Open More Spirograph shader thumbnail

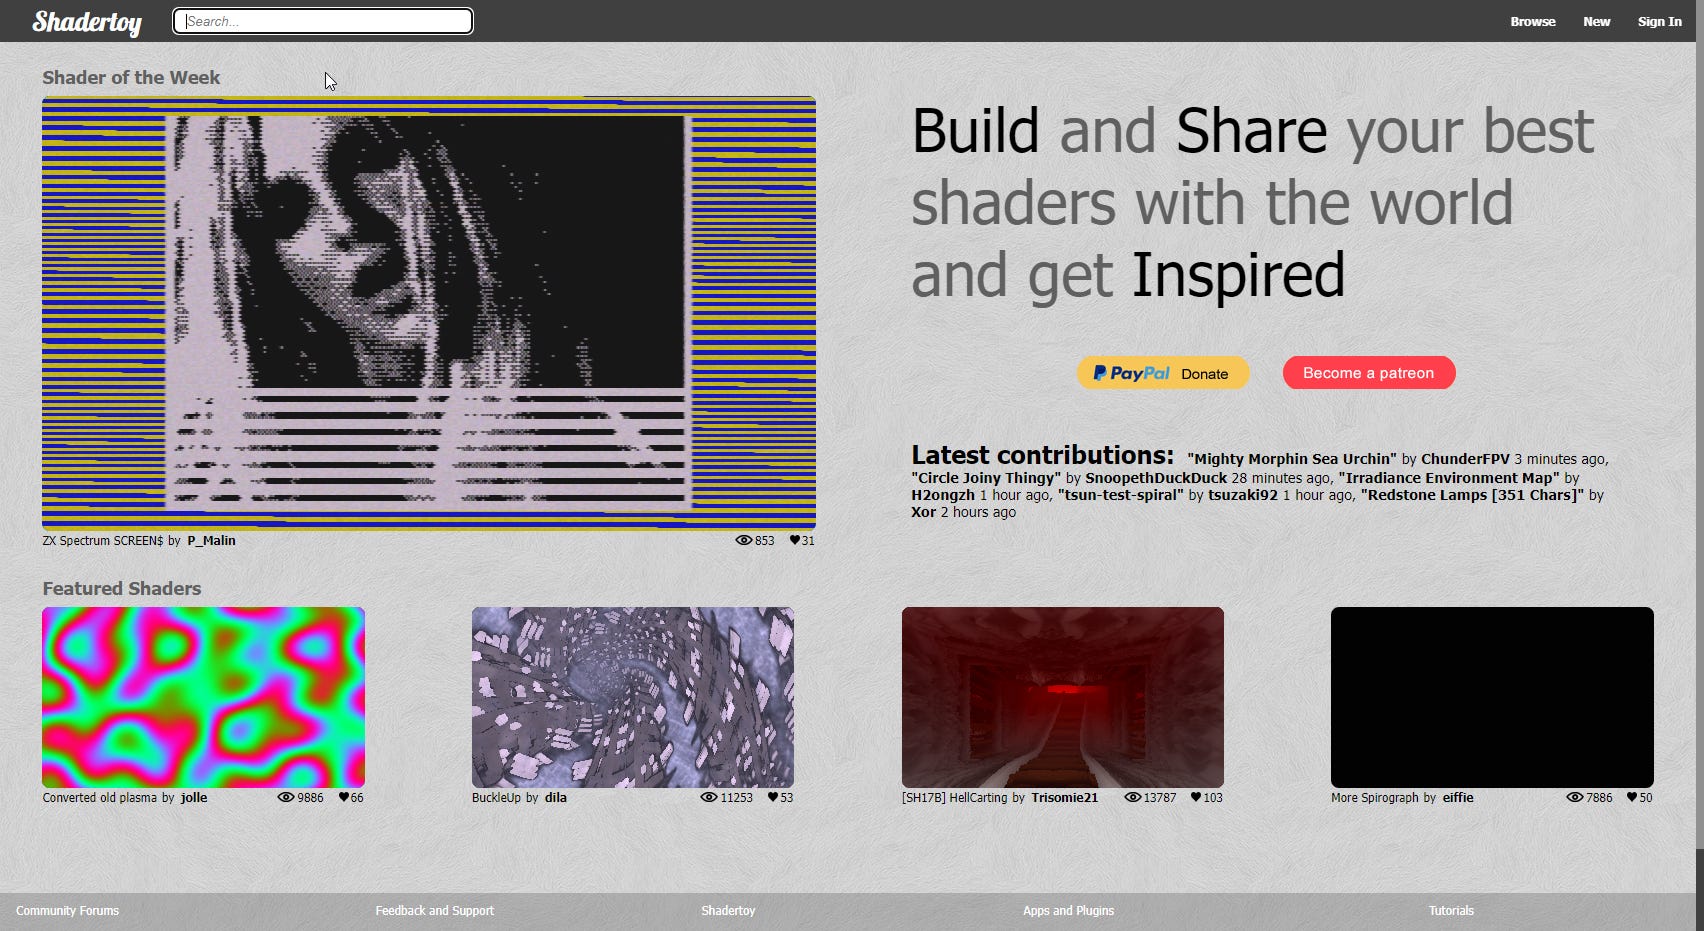pos(1492,697)
